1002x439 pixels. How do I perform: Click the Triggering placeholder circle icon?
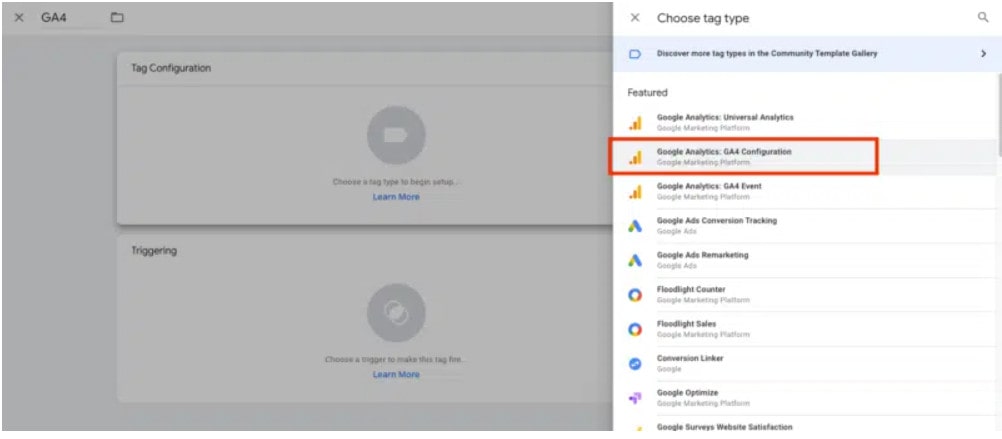[396, 312]
